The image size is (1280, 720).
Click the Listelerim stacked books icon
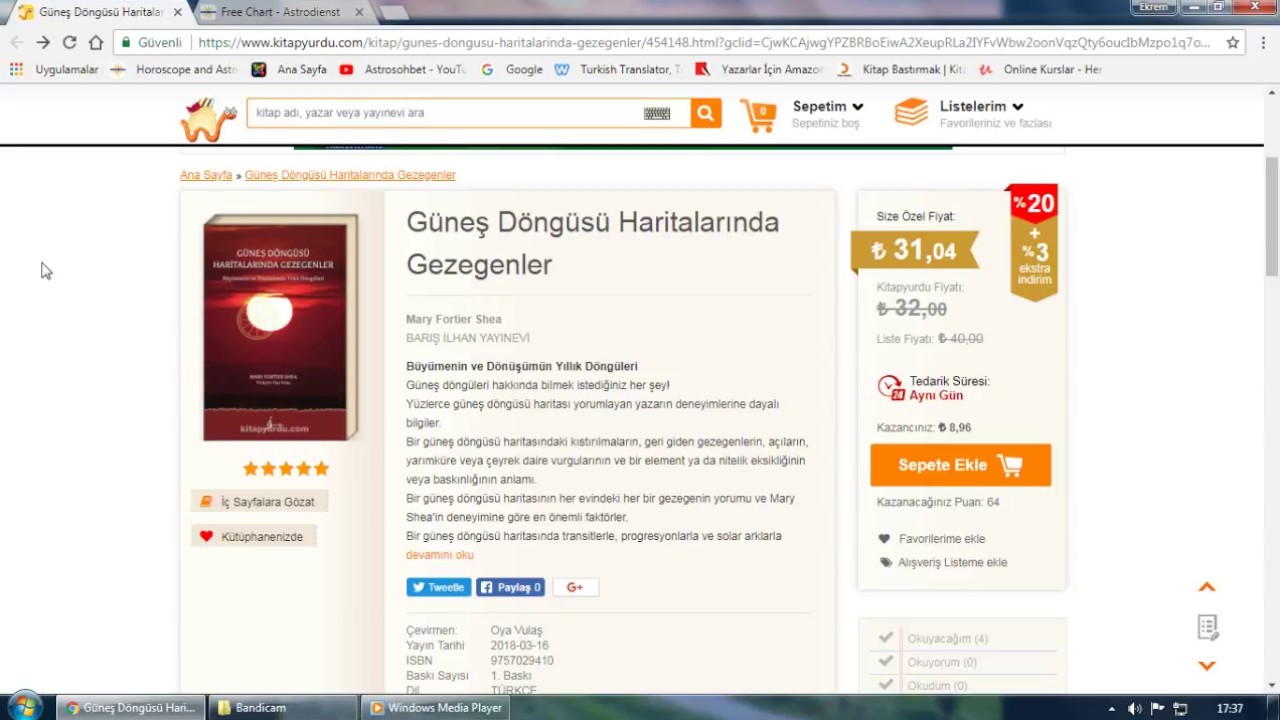[911, 112]
